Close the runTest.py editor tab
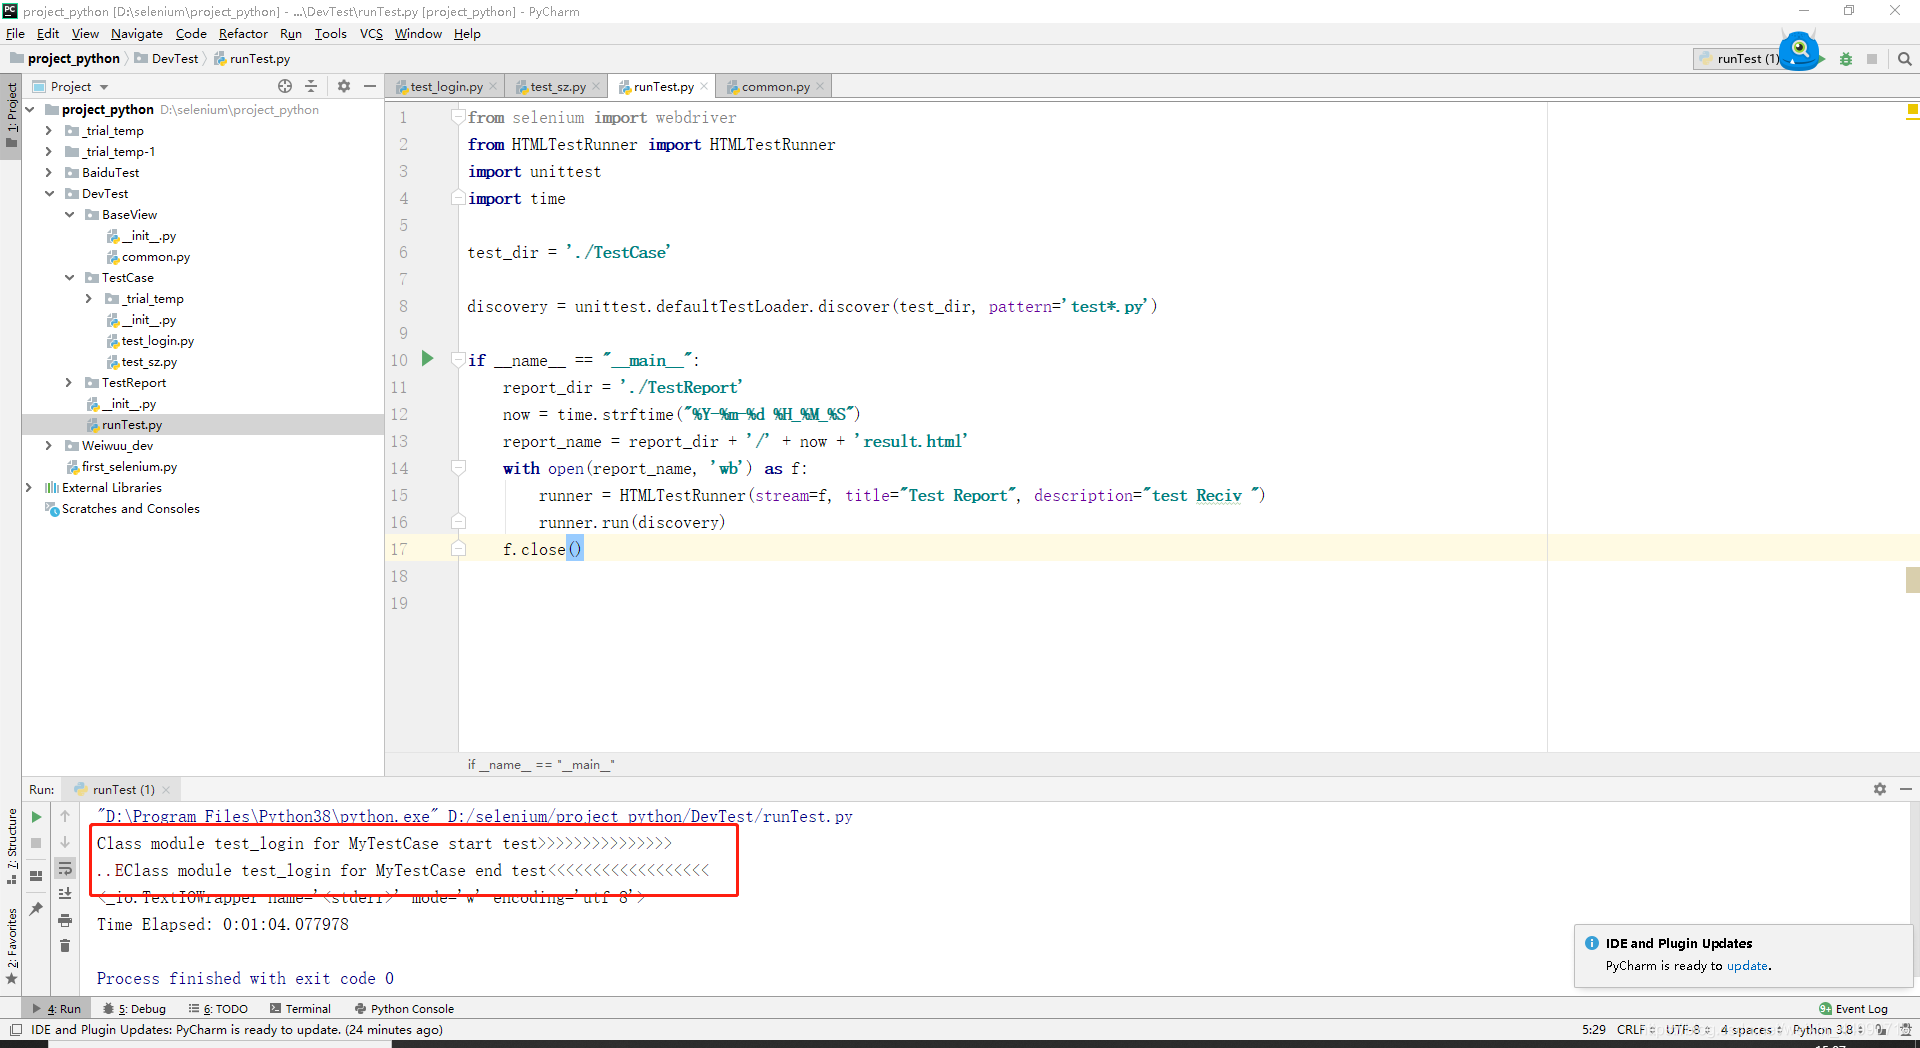Viewport: 1920px width, 1048px height. point(704,86)
